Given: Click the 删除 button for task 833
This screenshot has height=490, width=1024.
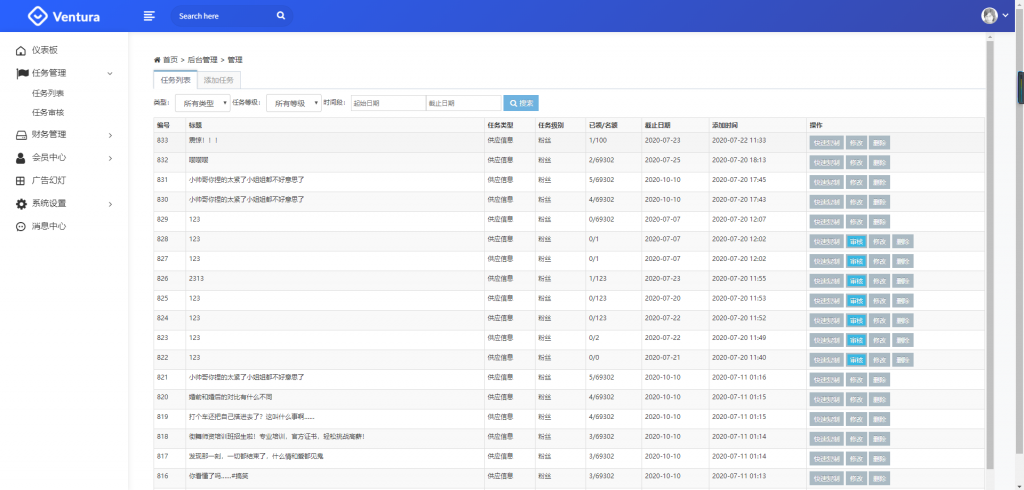Looking at the screenshot, I should pos(878,142).
